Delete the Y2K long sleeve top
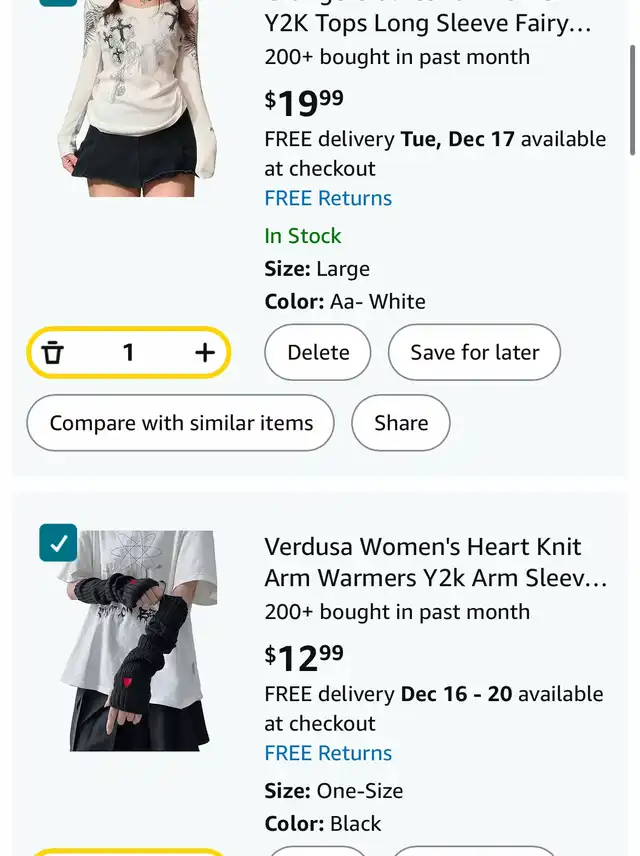 [x=318, y=352]
